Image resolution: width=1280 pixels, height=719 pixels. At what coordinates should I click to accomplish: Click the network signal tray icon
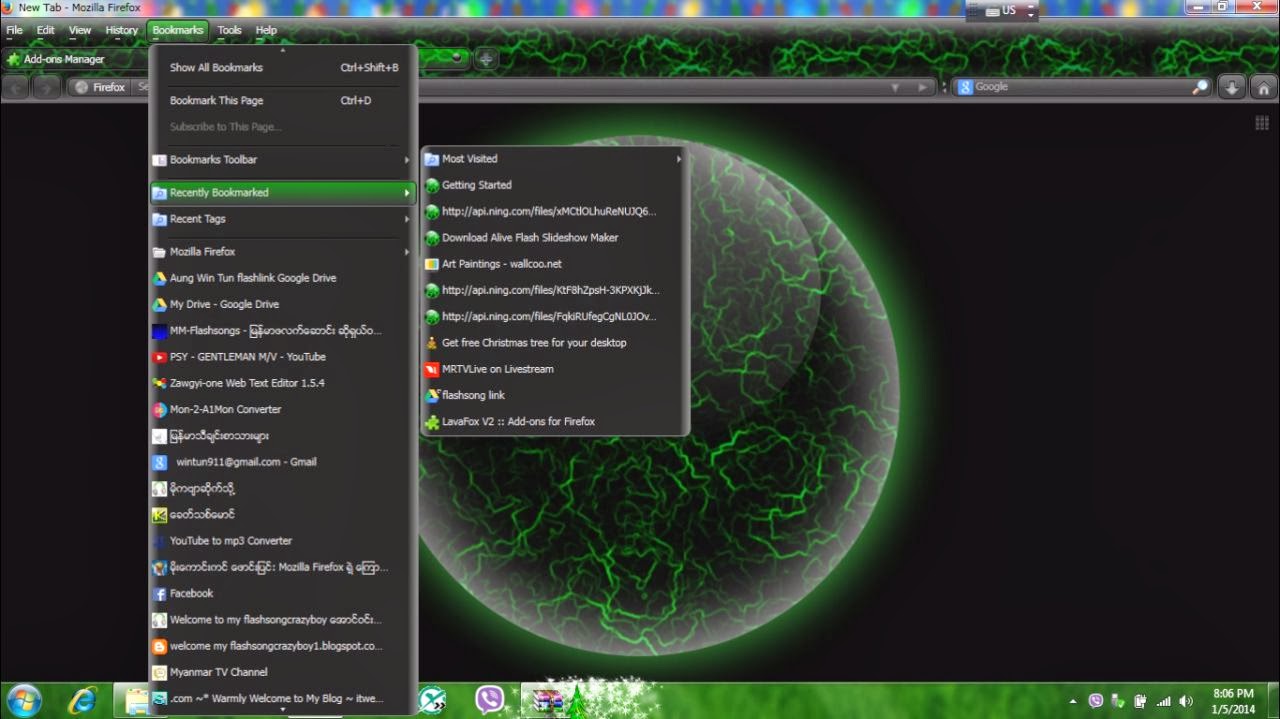click(1163, 701)
